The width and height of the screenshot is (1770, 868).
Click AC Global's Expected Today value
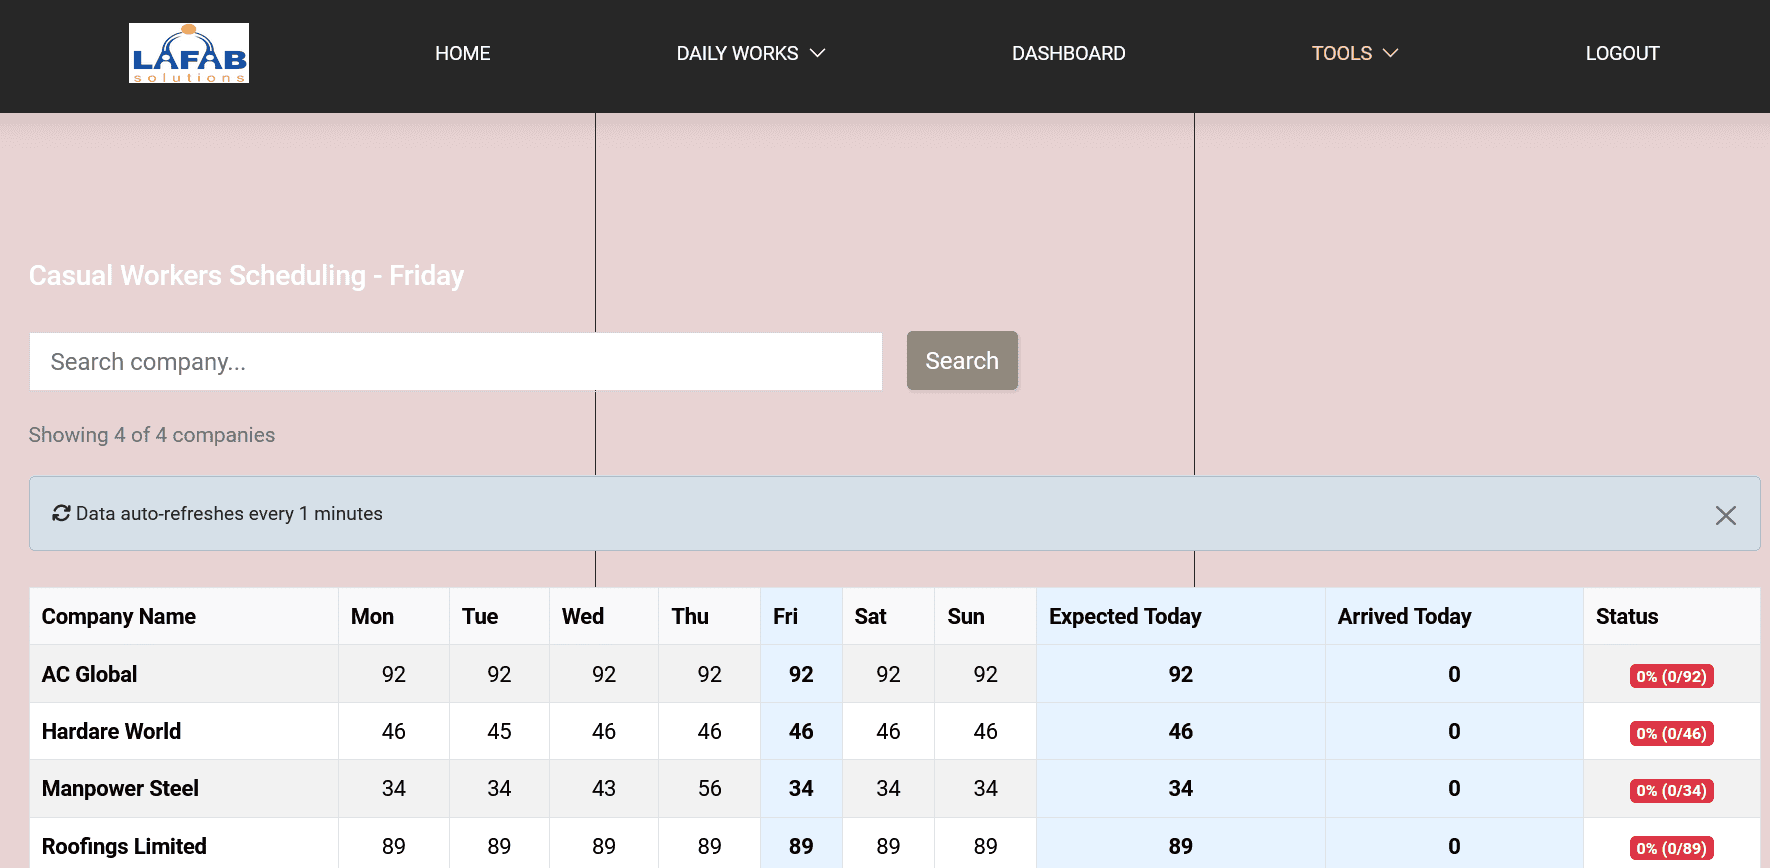coord(1181,674)
